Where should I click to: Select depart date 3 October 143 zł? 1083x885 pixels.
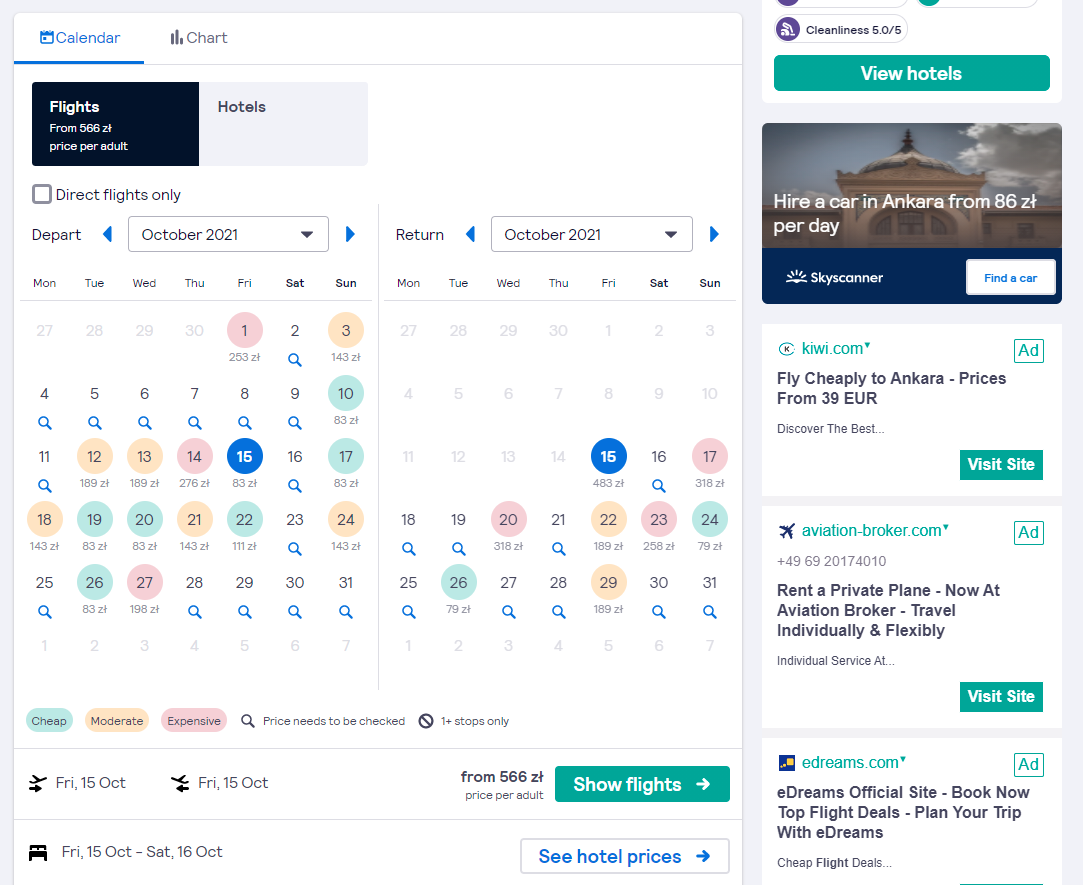point(346,331)
